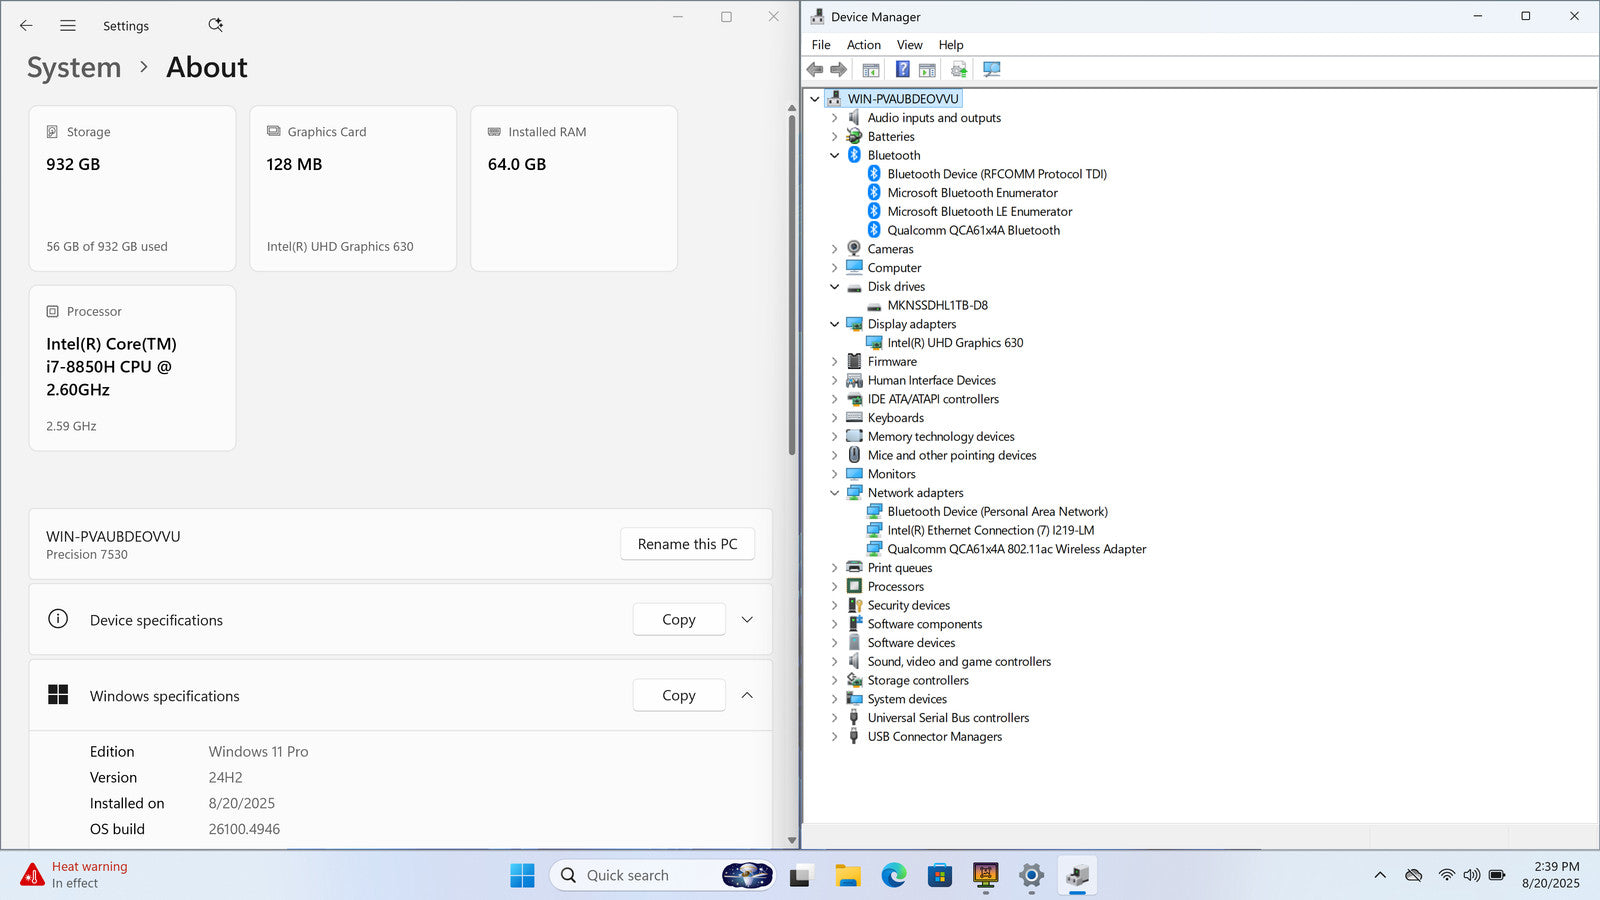Viewport: 1600px width, 900px height.
Task: Open the View menu in Device Manager
Action: coord(909,45)
